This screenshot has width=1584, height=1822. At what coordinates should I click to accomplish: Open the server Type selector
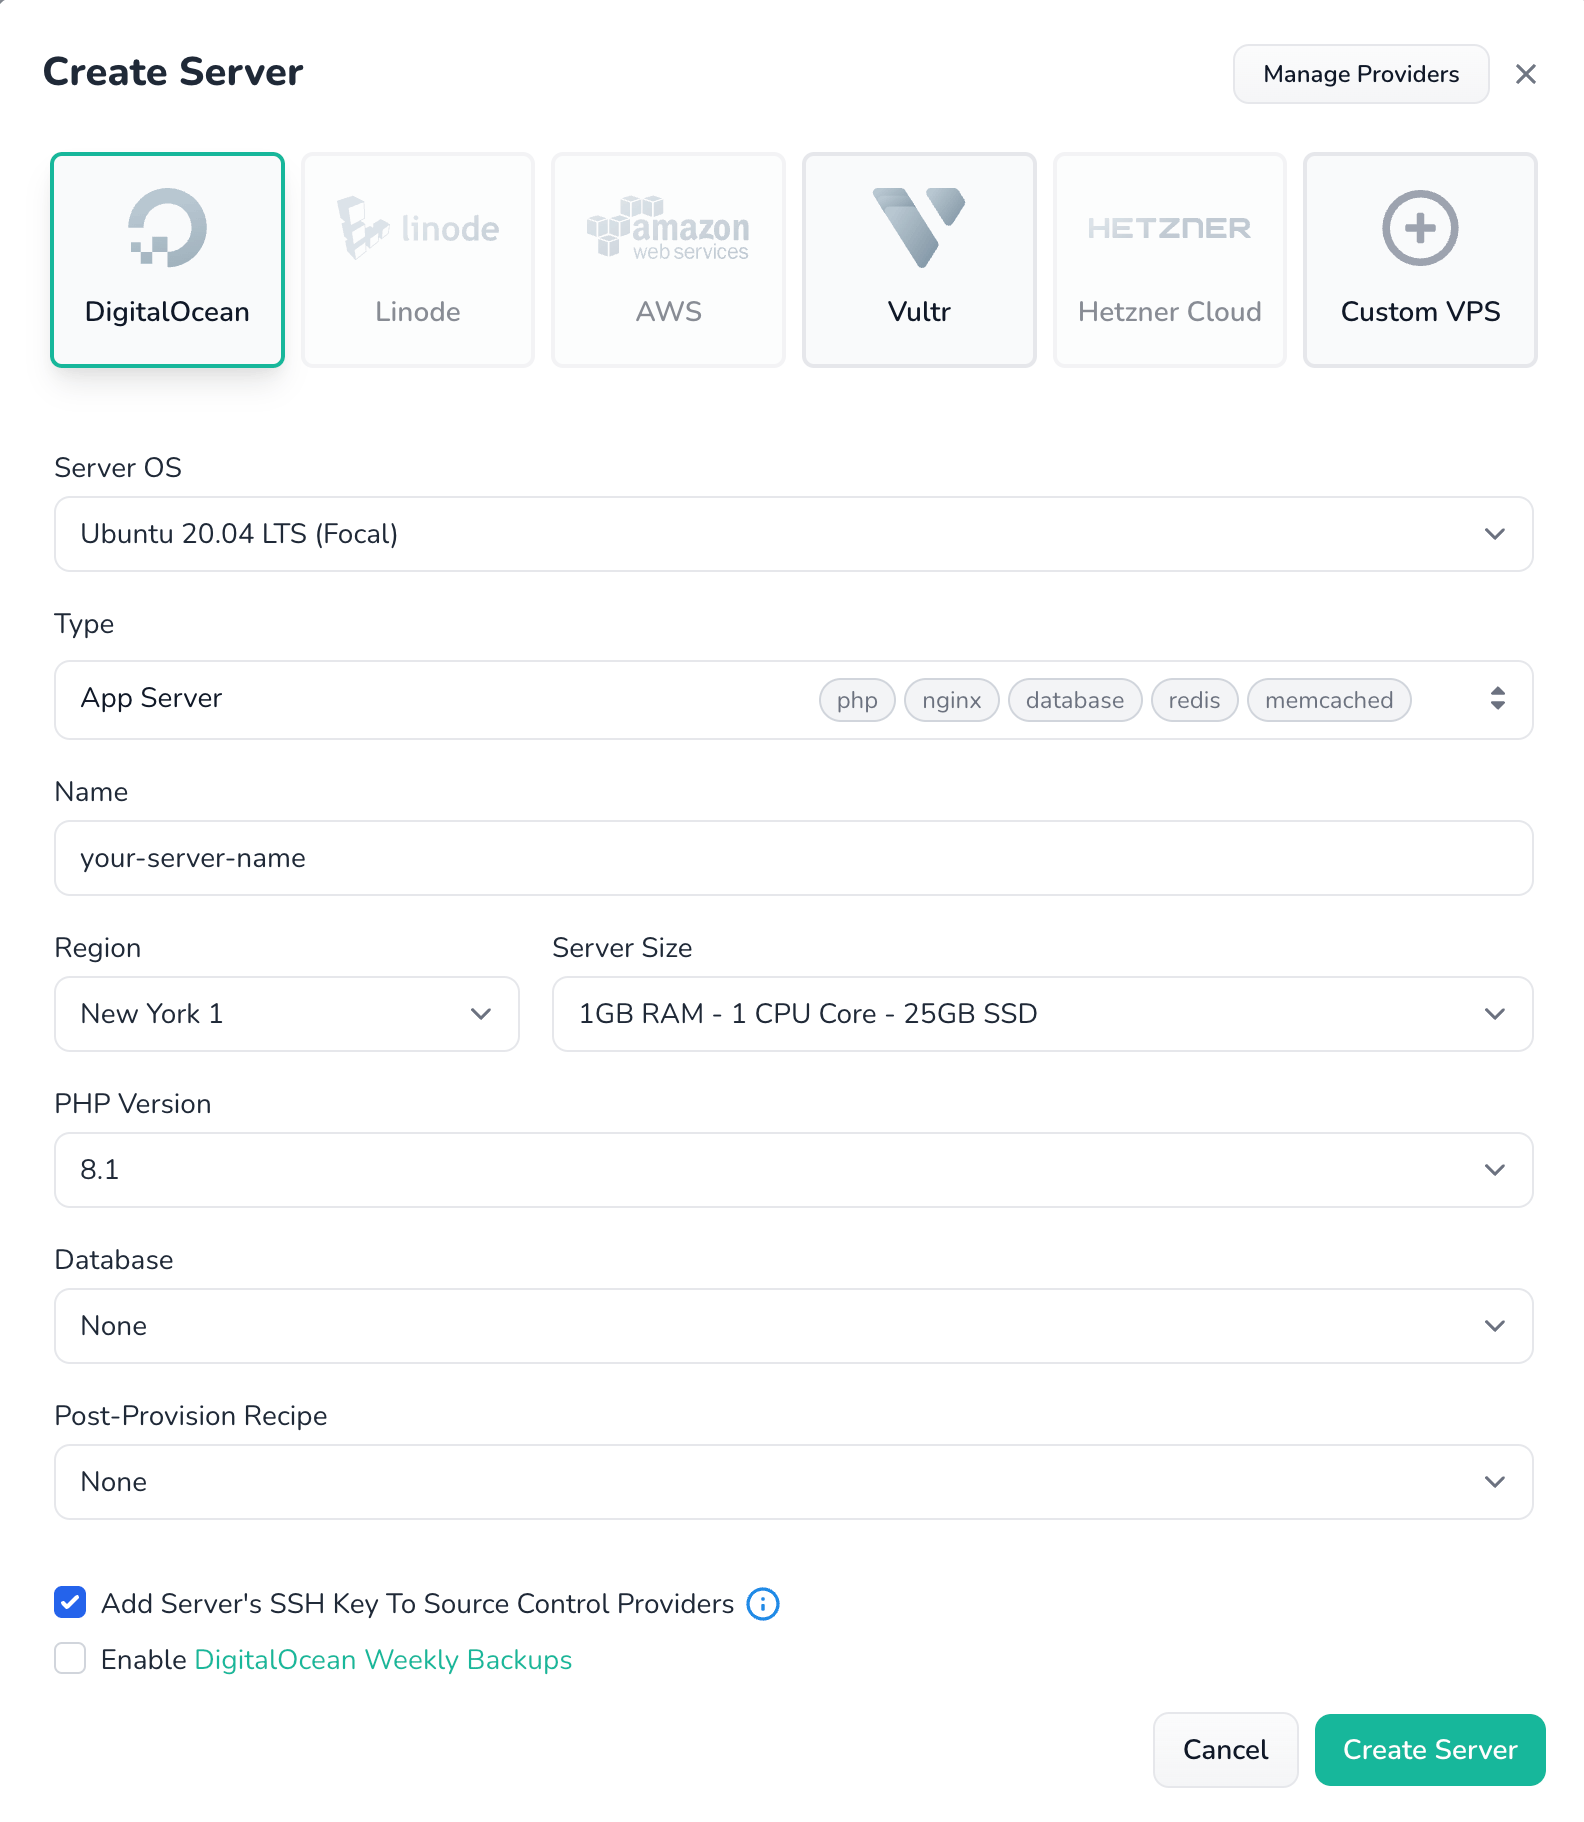tap(794, 700)
